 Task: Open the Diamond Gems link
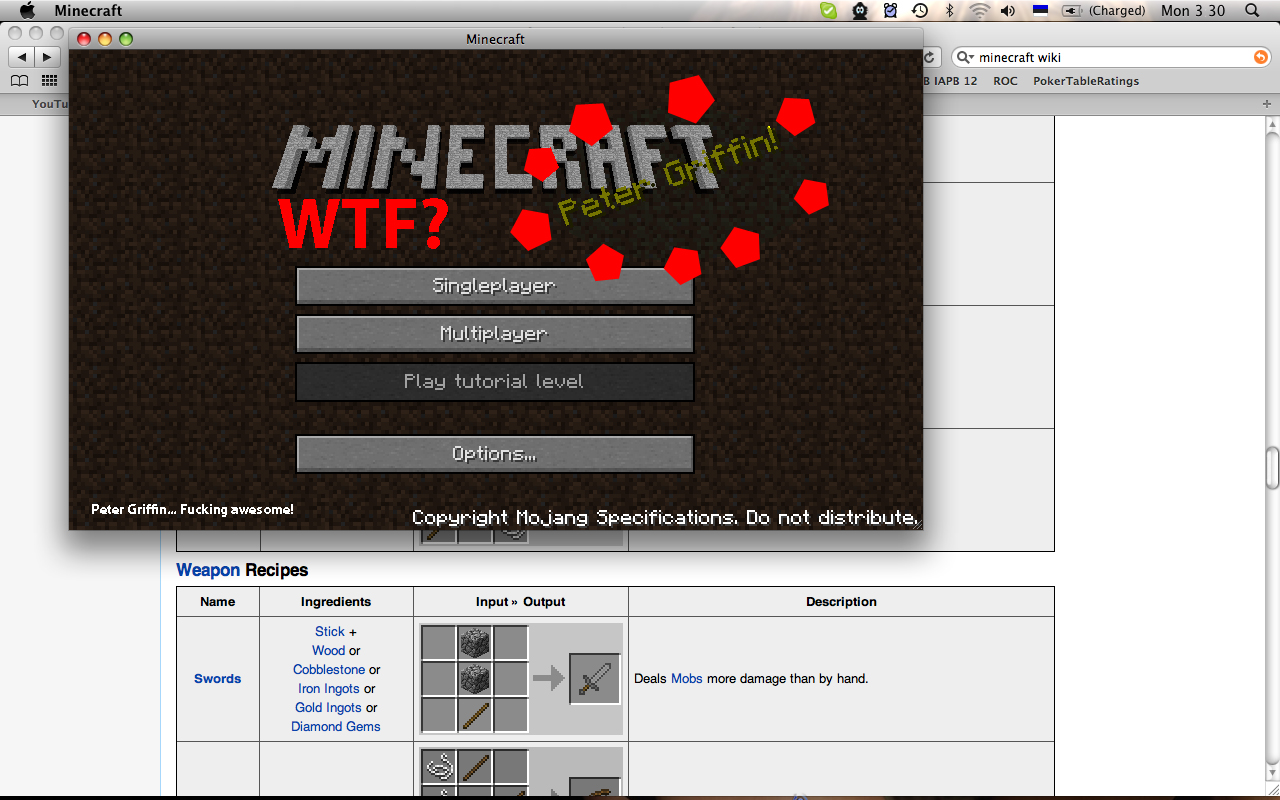click(336, 727)
